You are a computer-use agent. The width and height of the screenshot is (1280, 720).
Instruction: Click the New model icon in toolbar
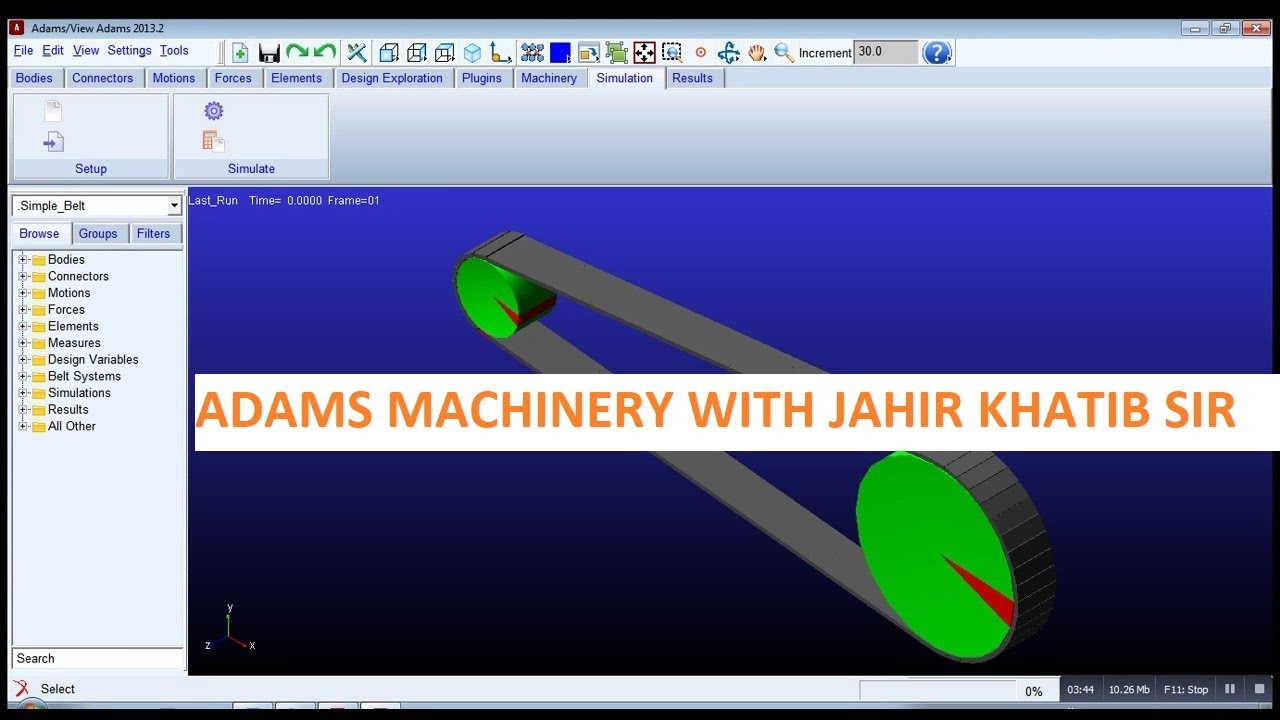click(240, 53)
